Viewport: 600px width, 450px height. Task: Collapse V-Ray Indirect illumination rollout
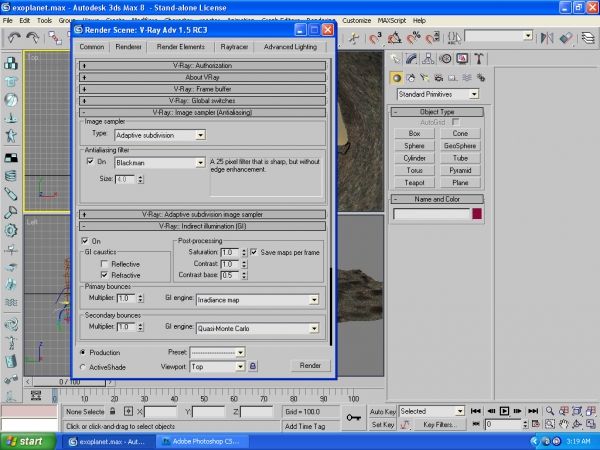click(x=202, y=226)
